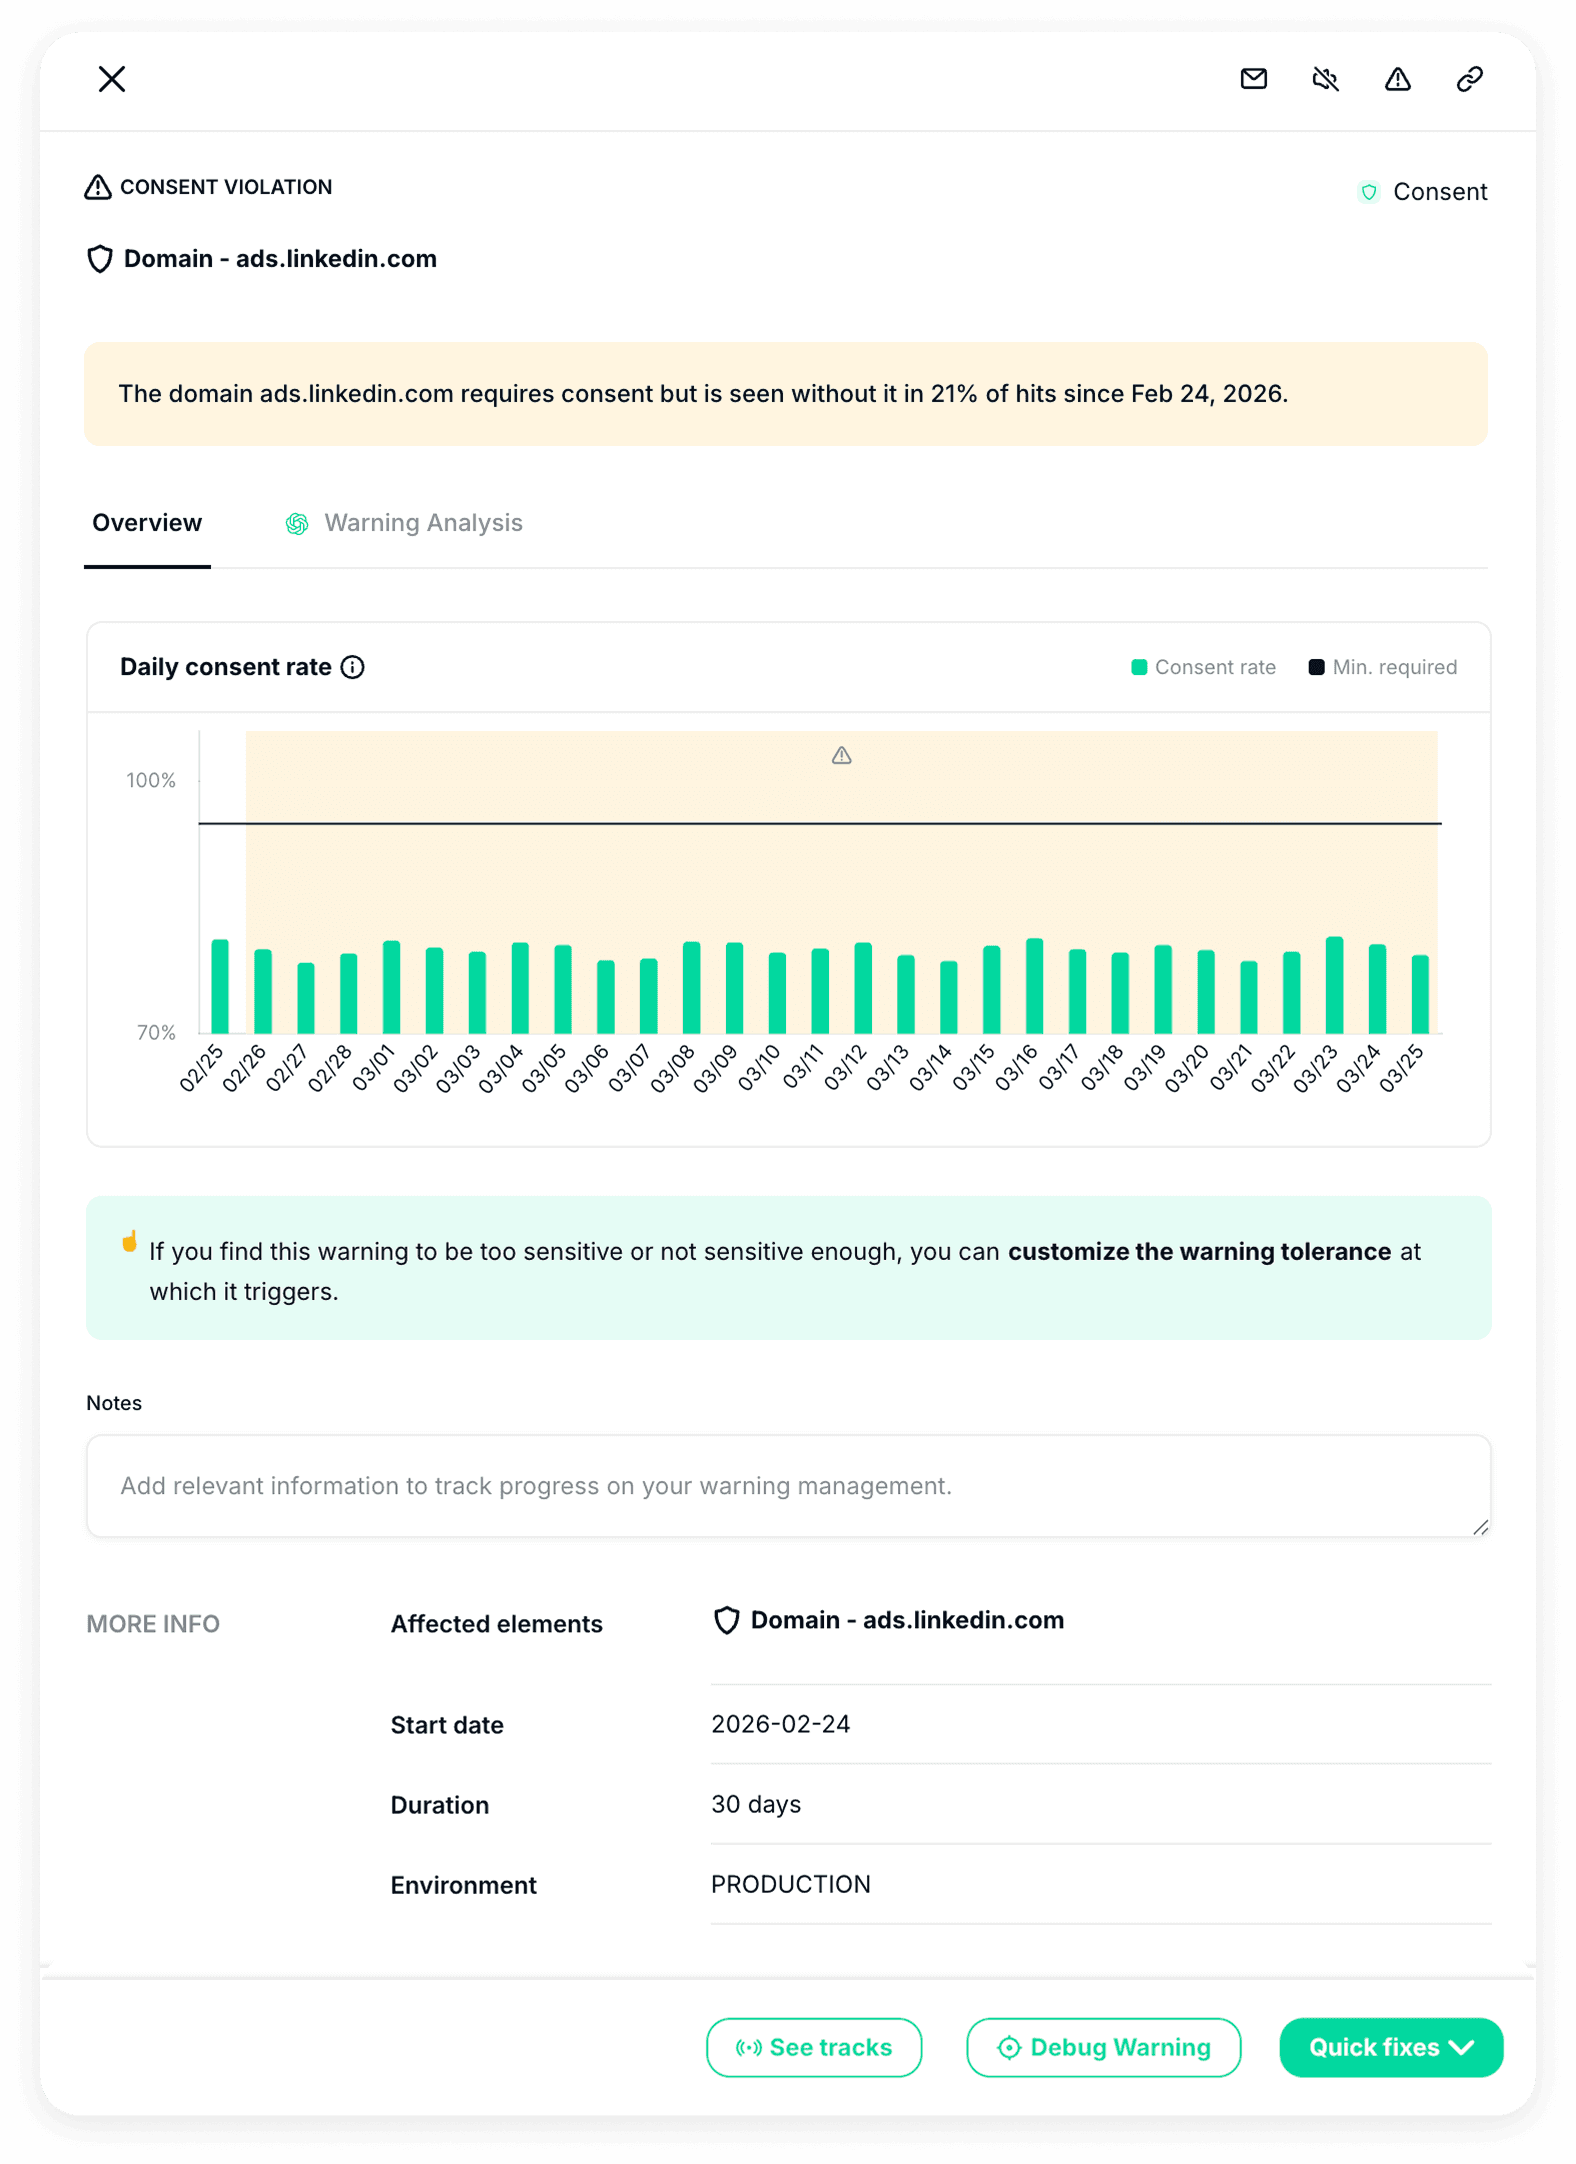Click the warning marker icon in chart
The height and width of the screenshot is (2164, 1576).
[842, 756]
